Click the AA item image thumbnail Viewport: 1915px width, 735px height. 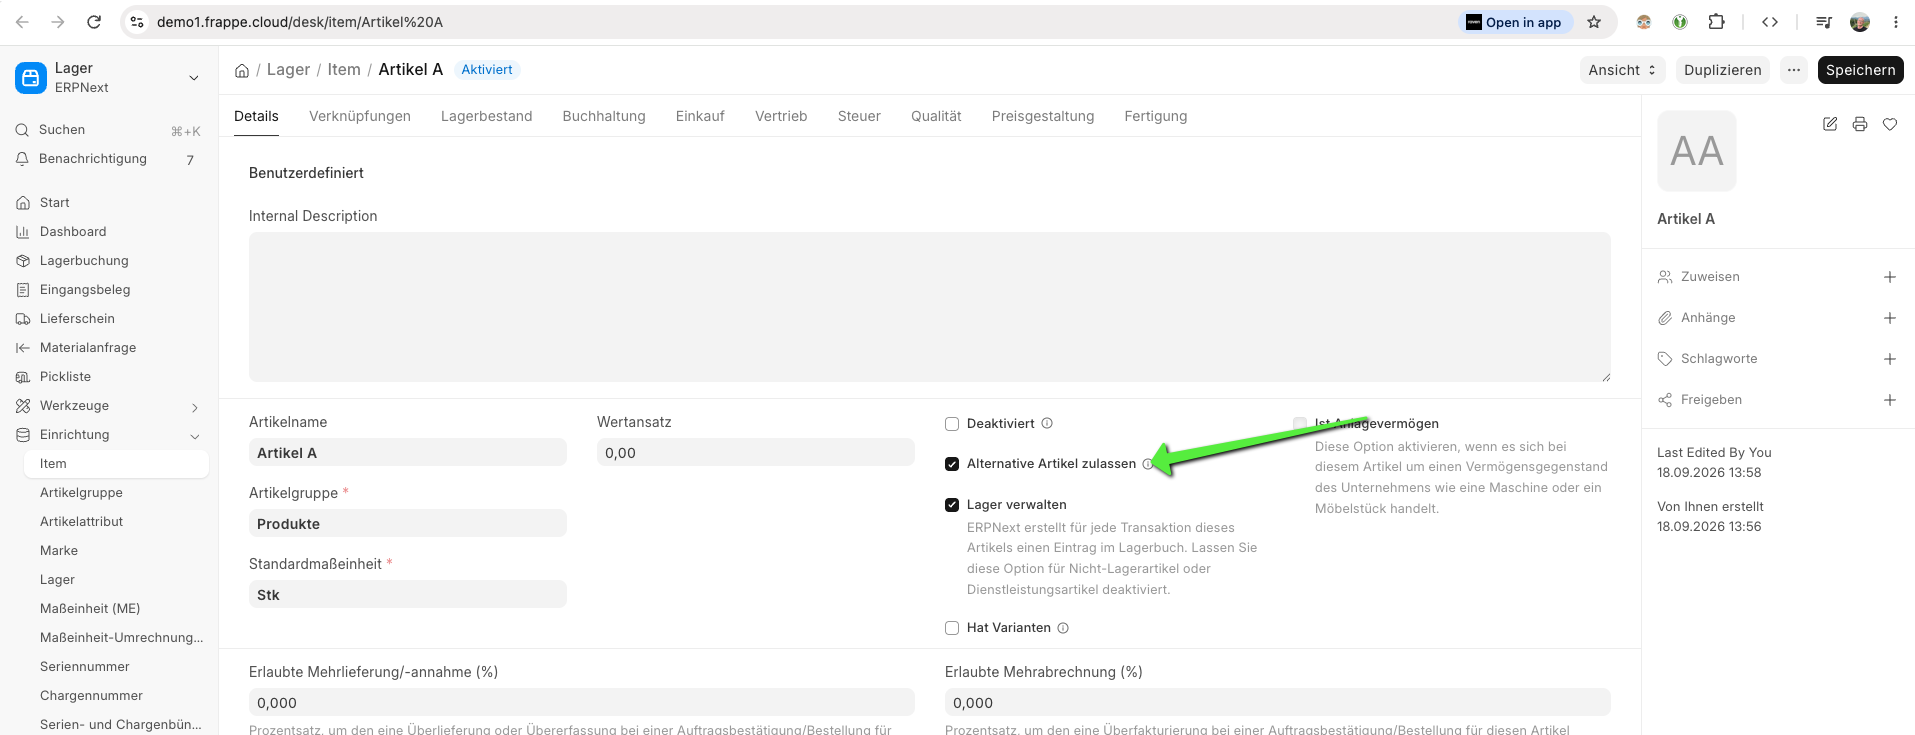[1697, 151]
